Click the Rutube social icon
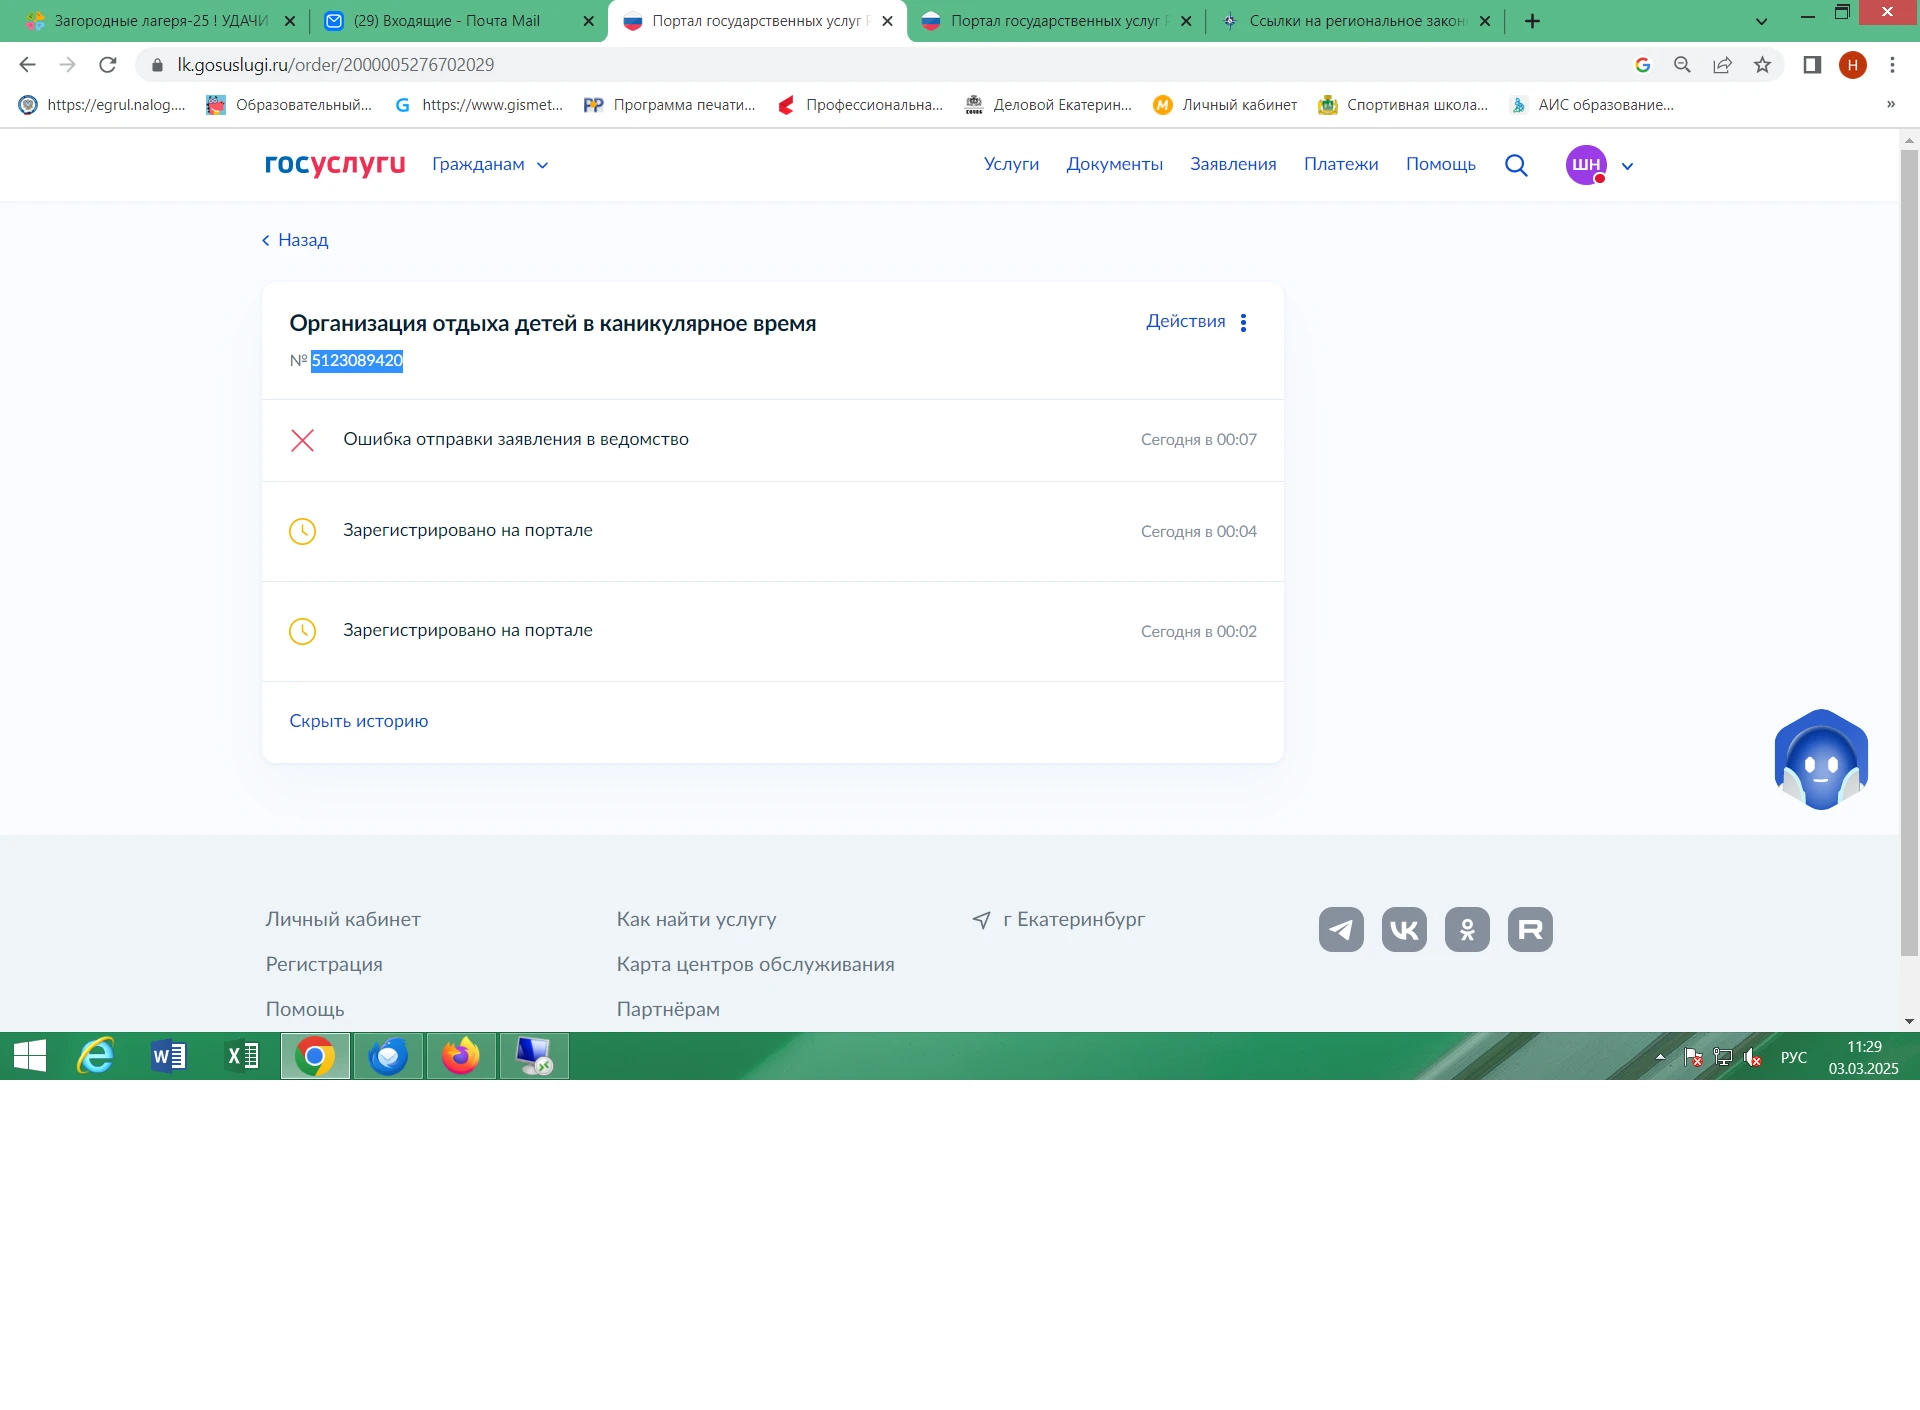 tap(1530, 930)
